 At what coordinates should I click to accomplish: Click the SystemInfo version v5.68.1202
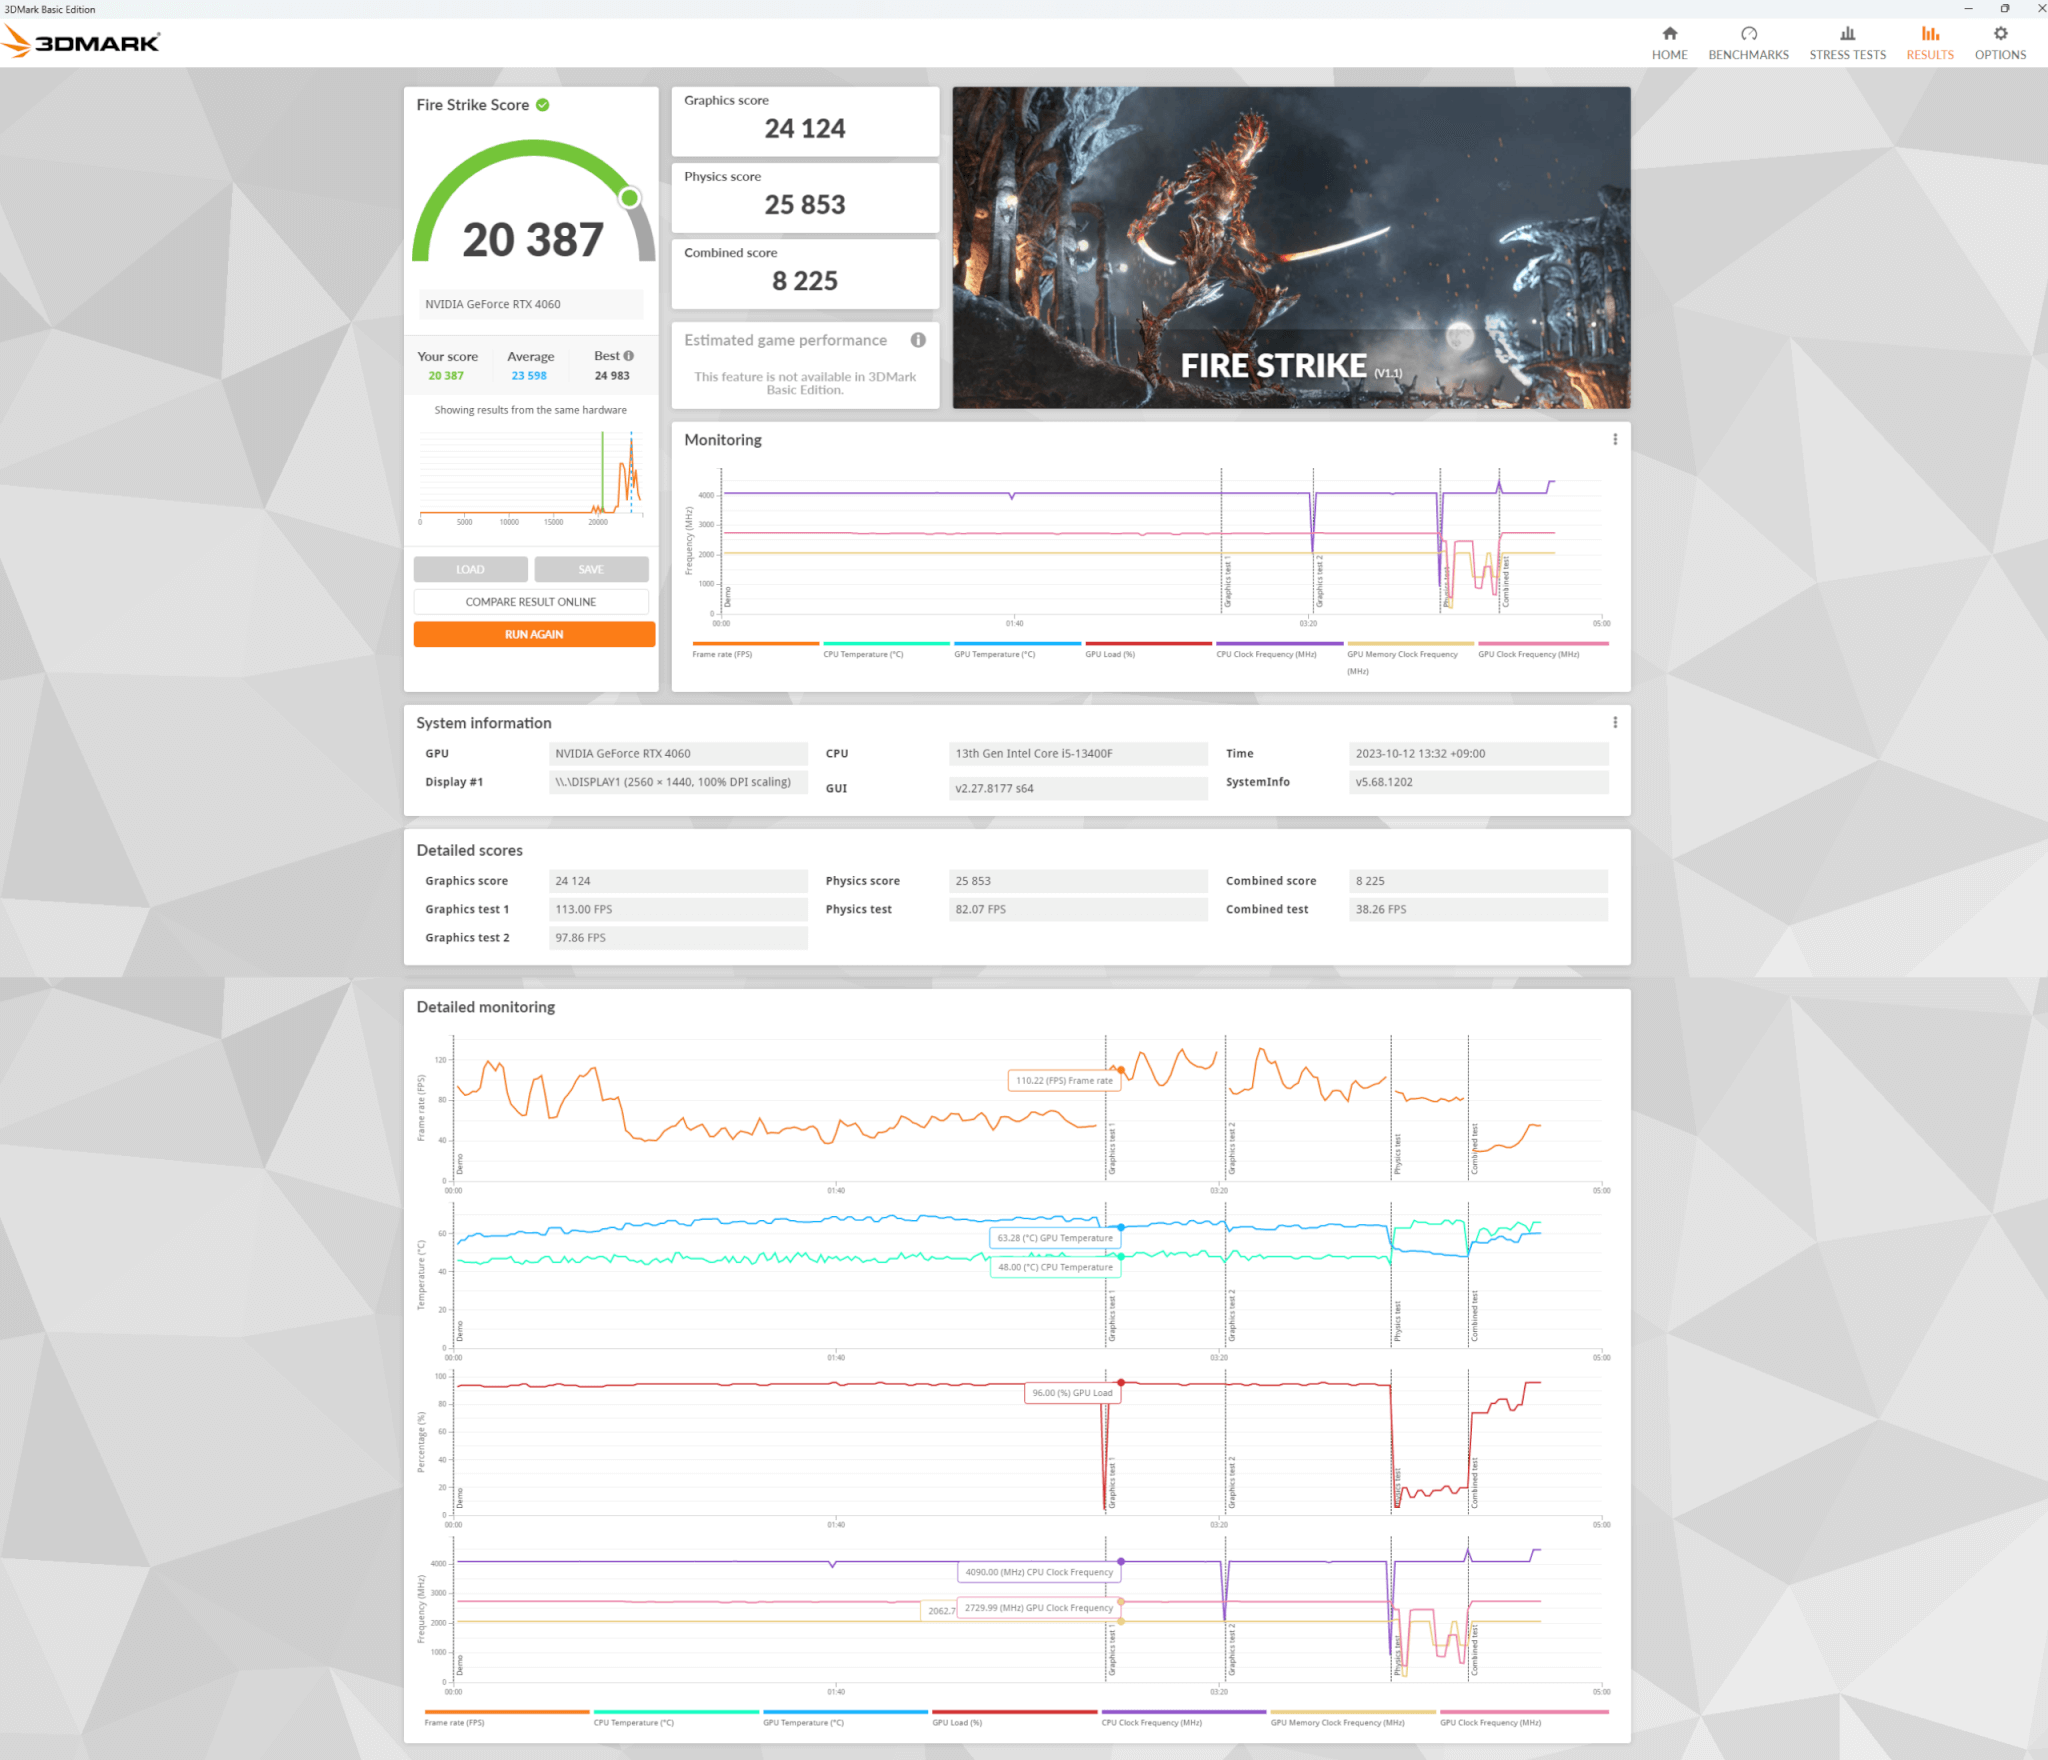[x=1478, y=782]
